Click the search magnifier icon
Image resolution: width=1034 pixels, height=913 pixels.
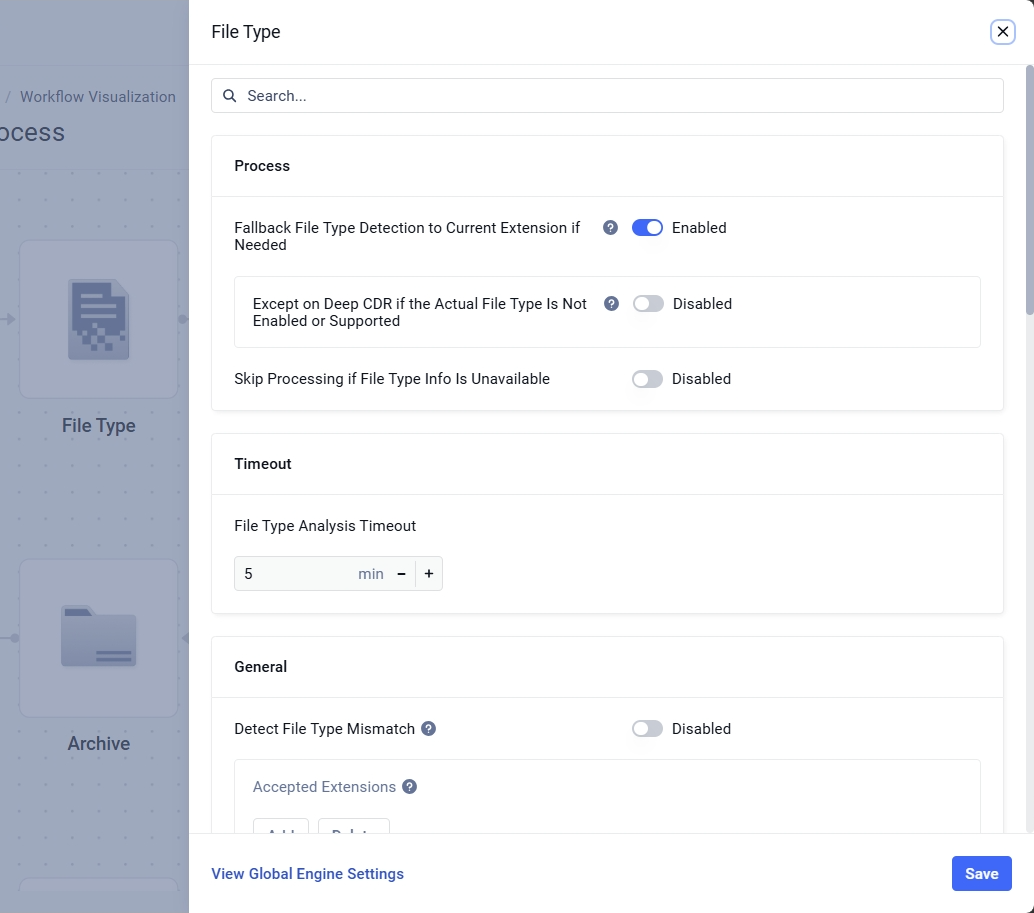(x=229, y=96)
